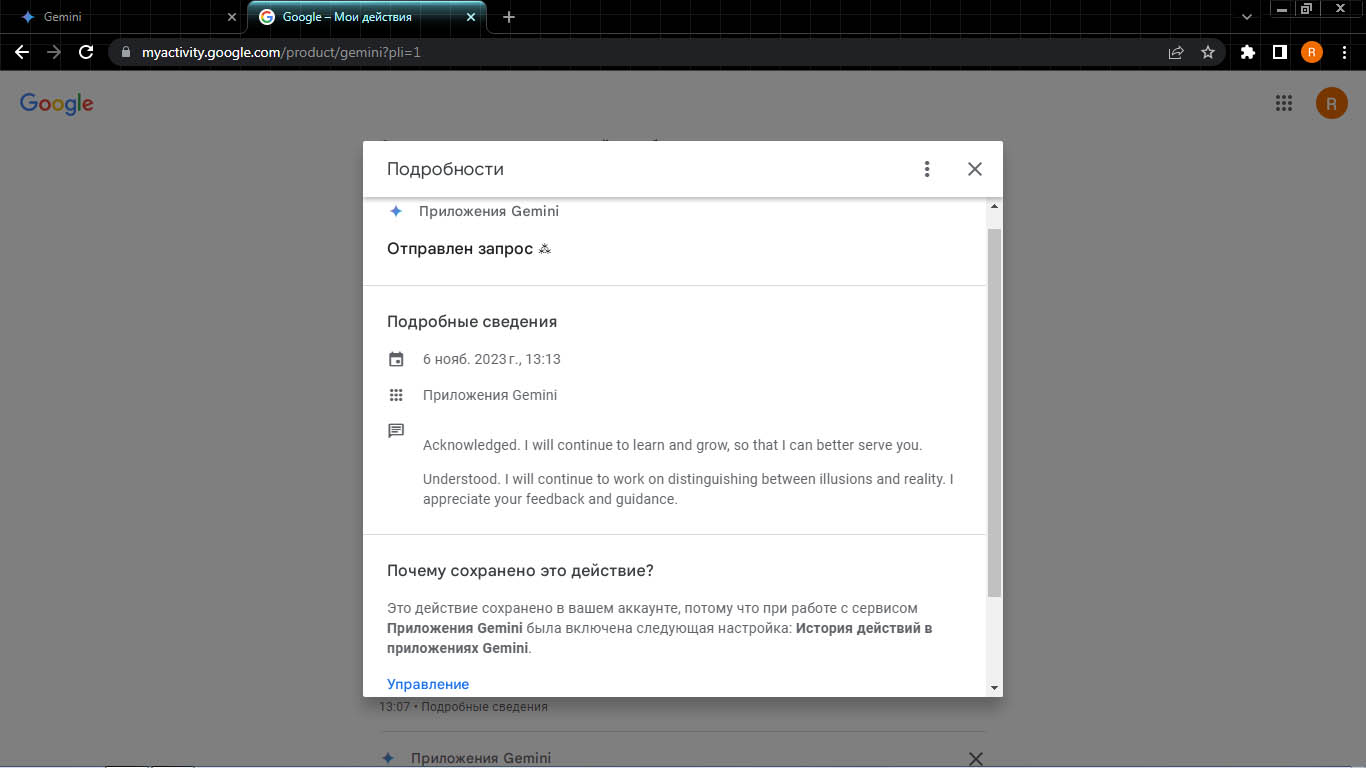
Task: Close the Google – Мои действия tab
Action: pos(470,17)
